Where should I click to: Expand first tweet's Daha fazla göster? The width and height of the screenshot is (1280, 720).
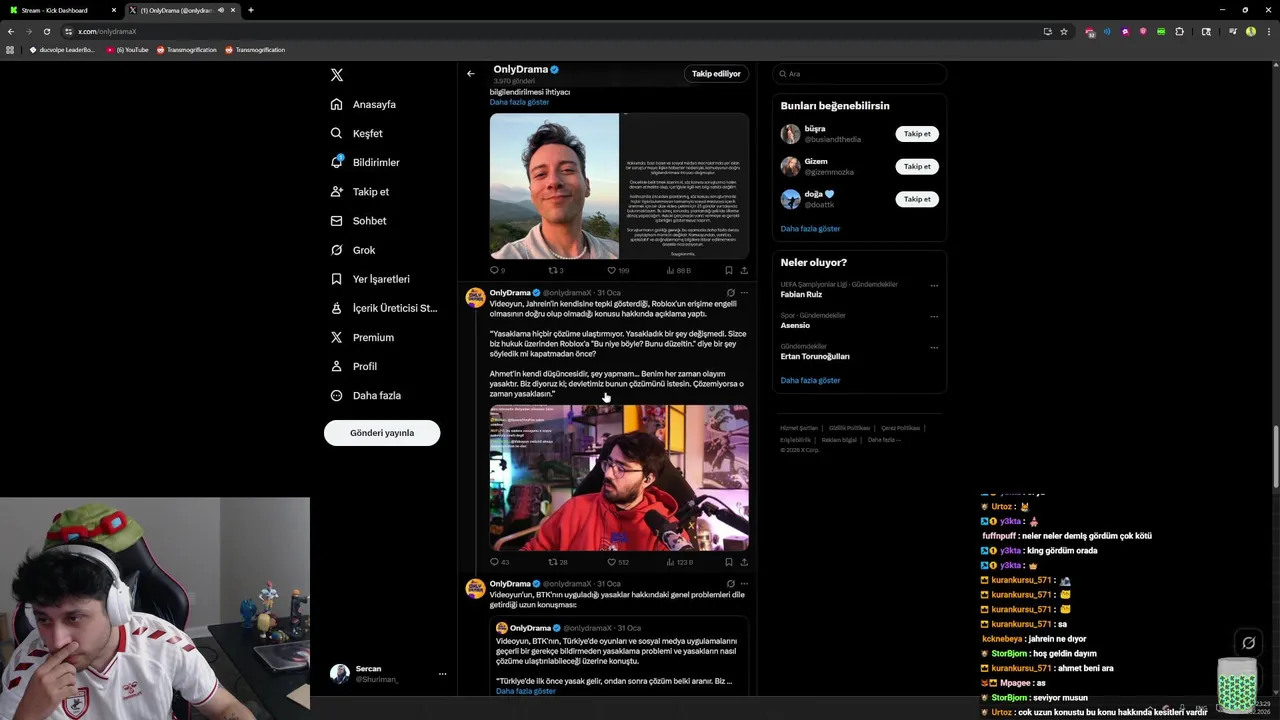519,102
